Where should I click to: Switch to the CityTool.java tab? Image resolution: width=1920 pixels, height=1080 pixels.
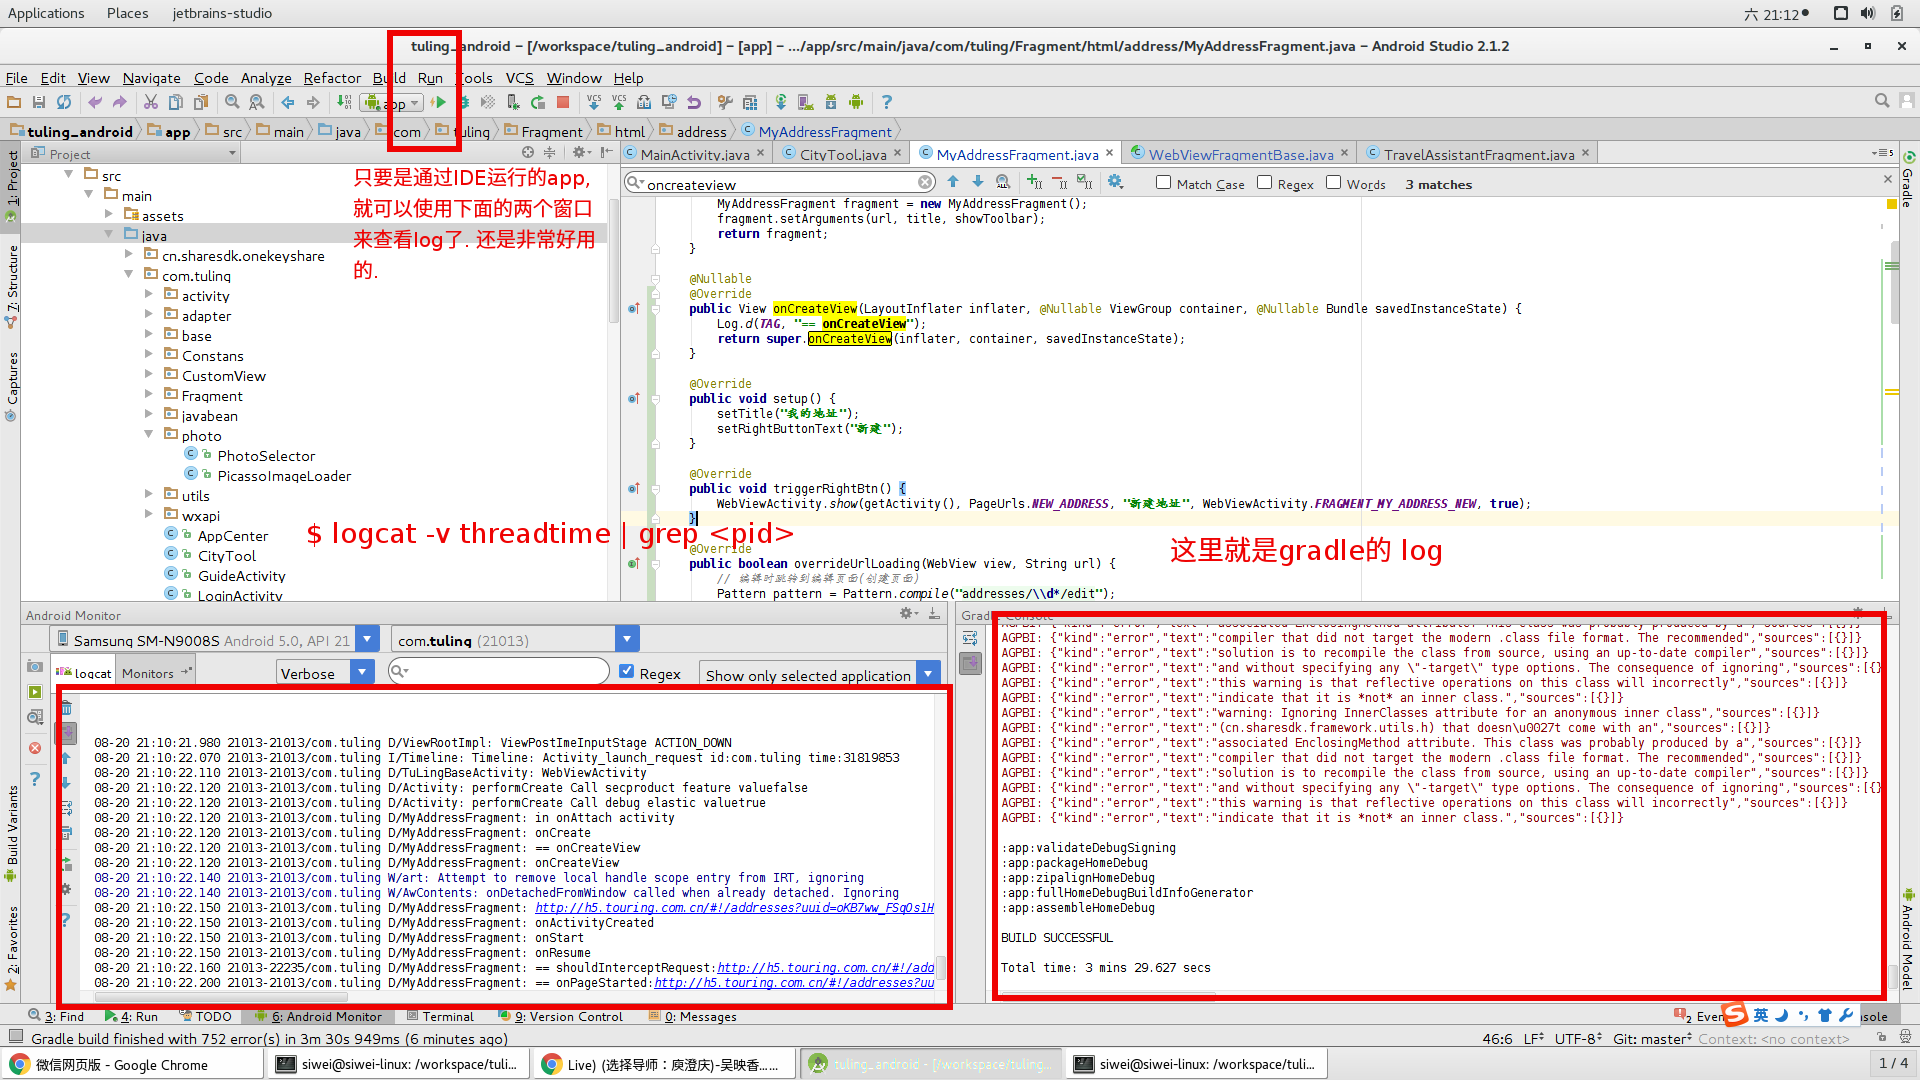click(842, 154)
